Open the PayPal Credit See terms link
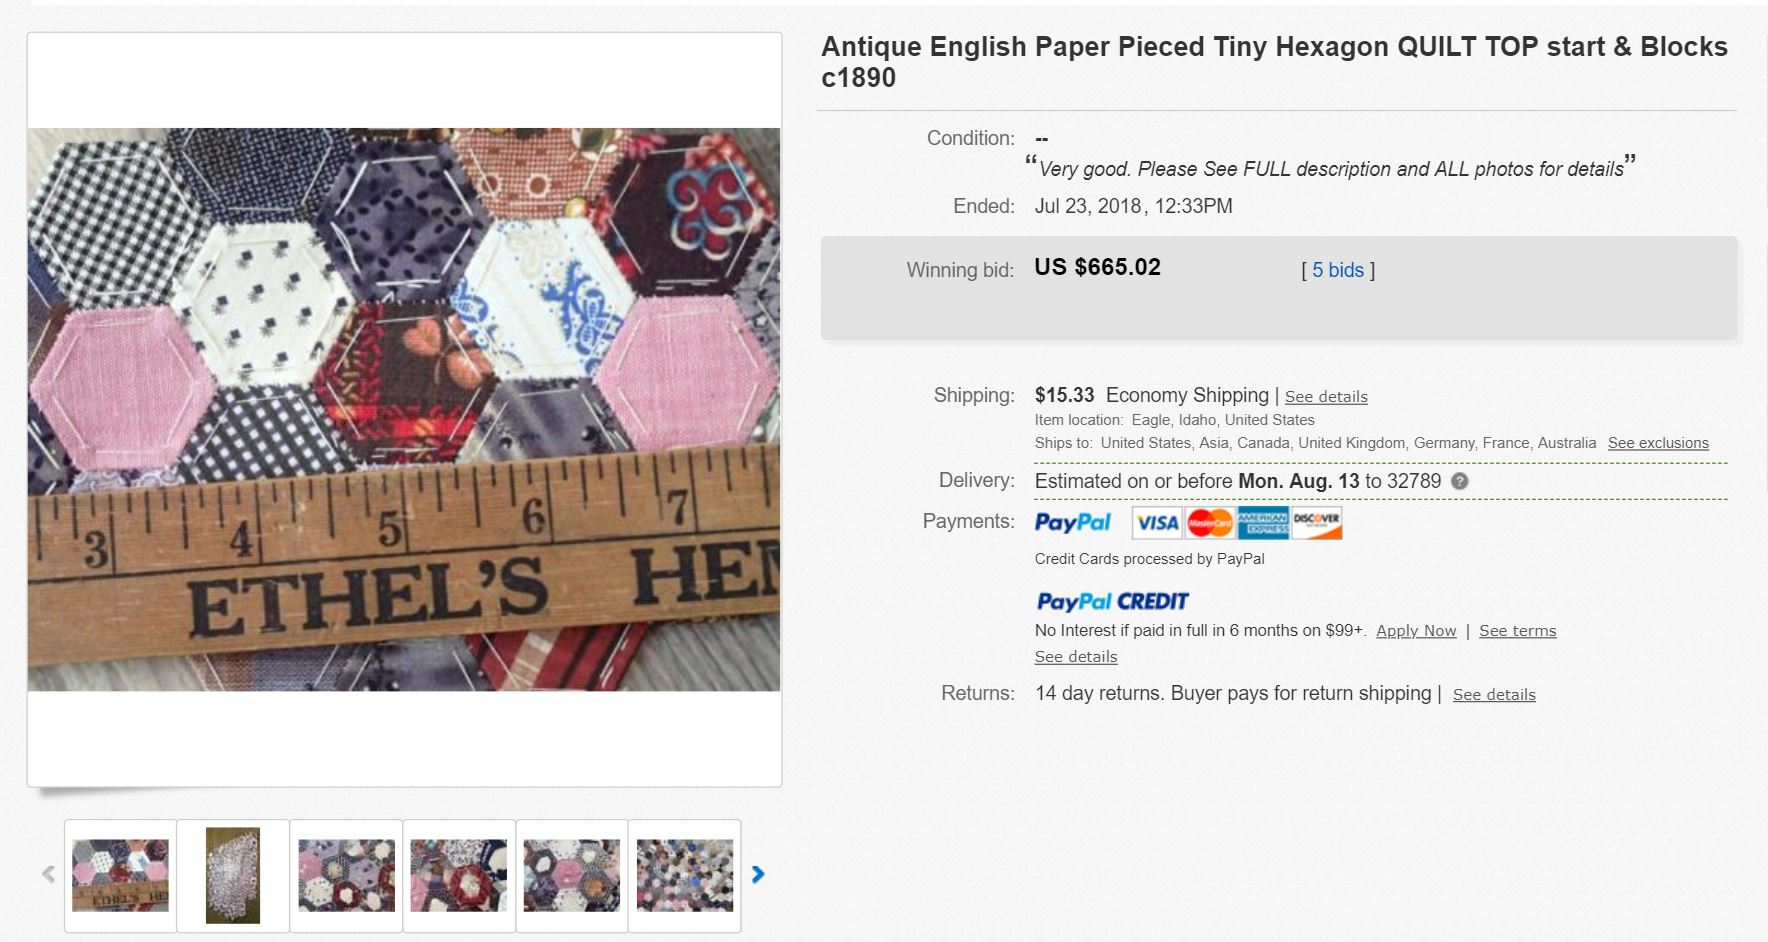 click(1517, 631)
